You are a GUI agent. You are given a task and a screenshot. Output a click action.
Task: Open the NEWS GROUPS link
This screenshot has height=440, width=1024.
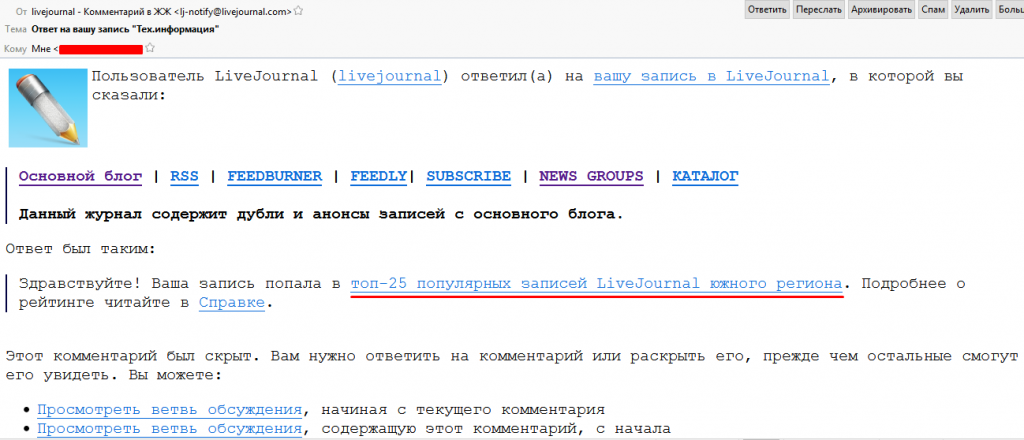(591, 176)
